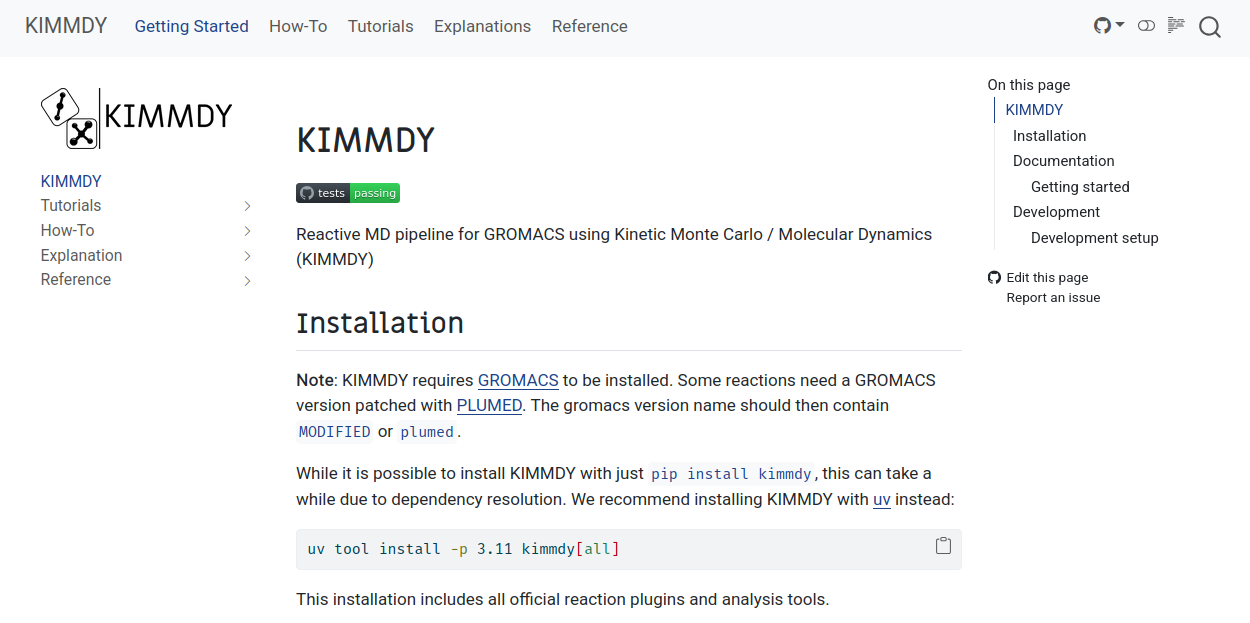Expand the Reference sidebar chevron
This screenshot has width=1250, height=623.
[247, 281]
